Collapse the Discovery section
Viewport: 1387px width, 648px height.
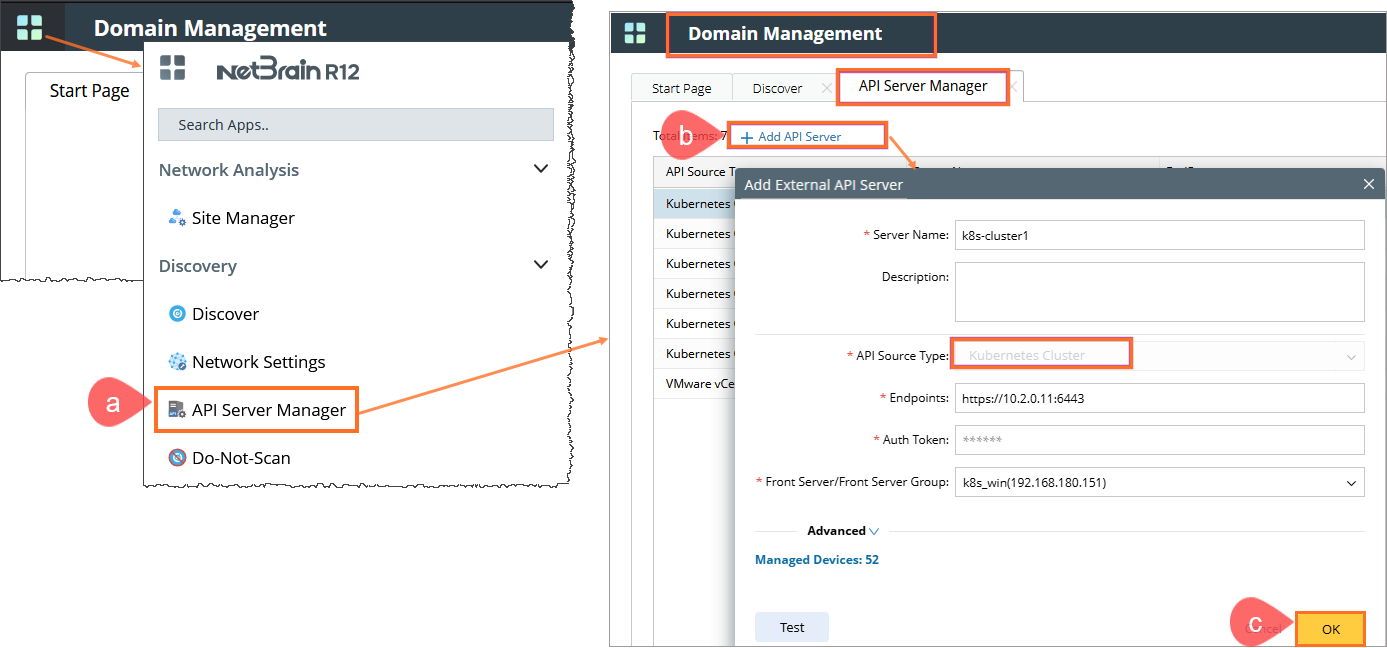541,265
